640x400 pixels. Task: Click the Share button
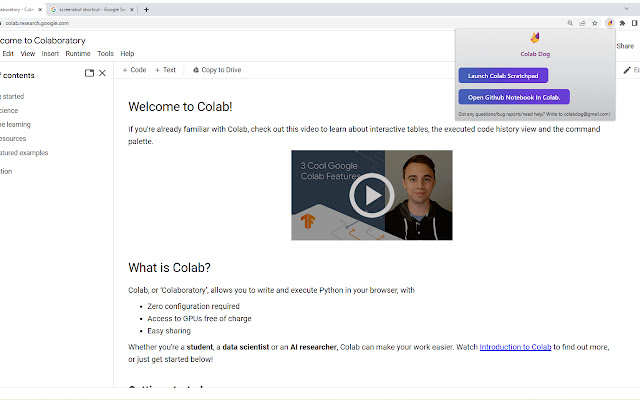625,46
